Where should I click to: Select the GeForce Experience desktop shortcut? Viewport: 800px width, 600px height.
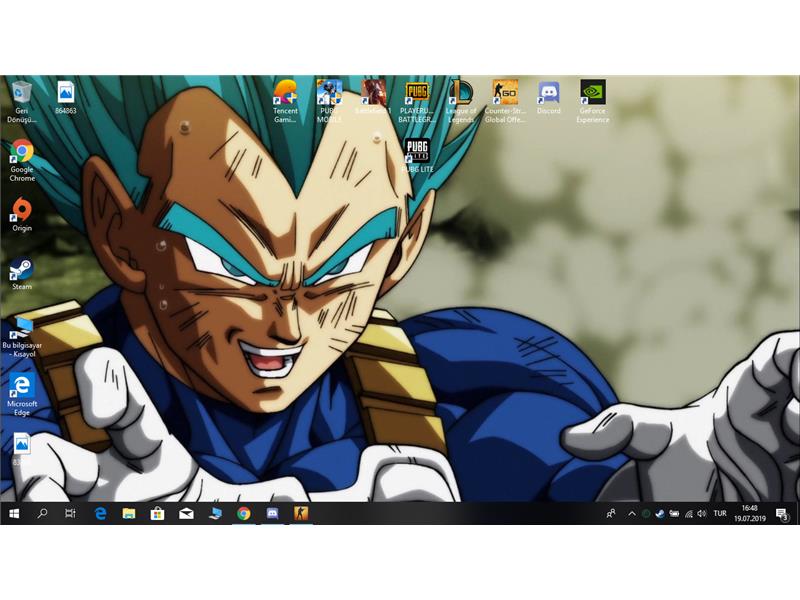coord(593,102)
